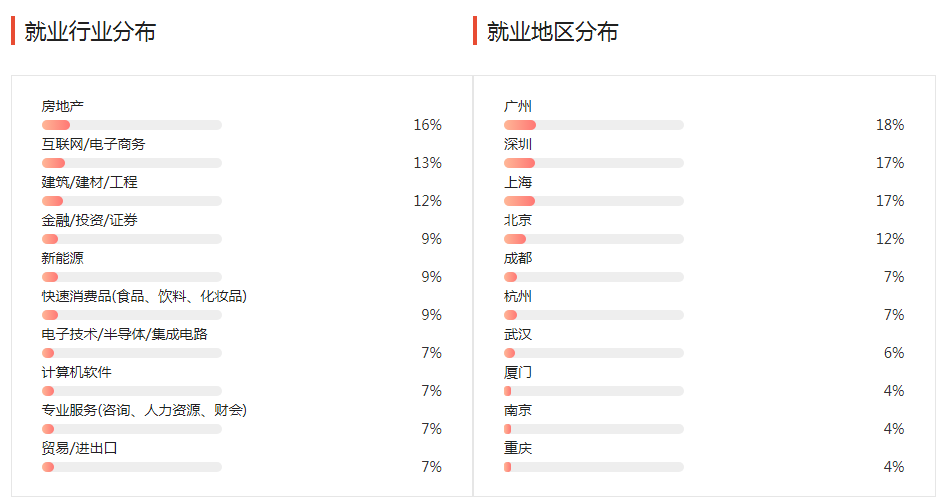Image resolution: width=940 pixels, height=502 pixels.
Task: Select the 金融/投资/证券 label
Action: pyautogui.click(x=89, y=220)
